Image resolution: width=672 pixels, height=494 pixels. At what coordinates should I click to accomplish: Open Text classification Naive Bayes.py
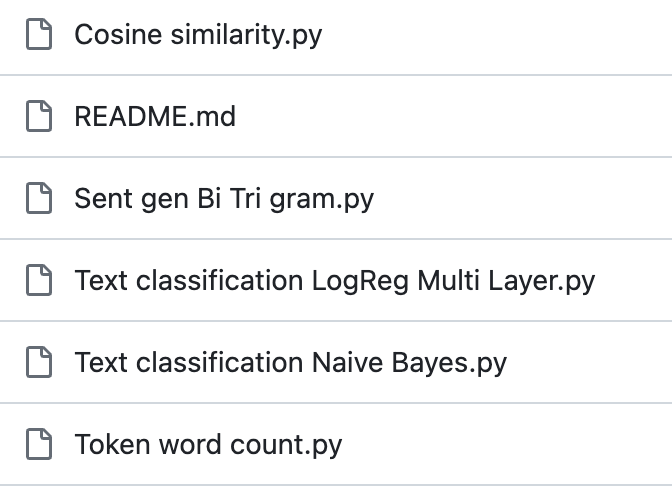tap(291, 363)
